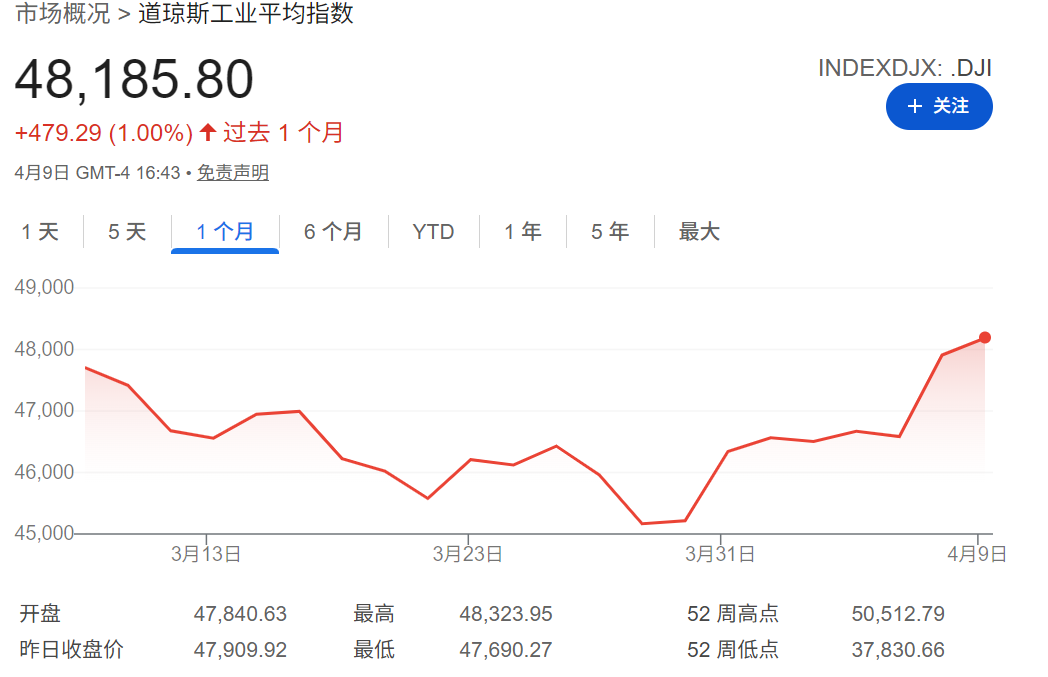This screenshot has height=677, width=1048.
Task: Click the 开盘 opening price value
Action: click(x=240, y=614)
